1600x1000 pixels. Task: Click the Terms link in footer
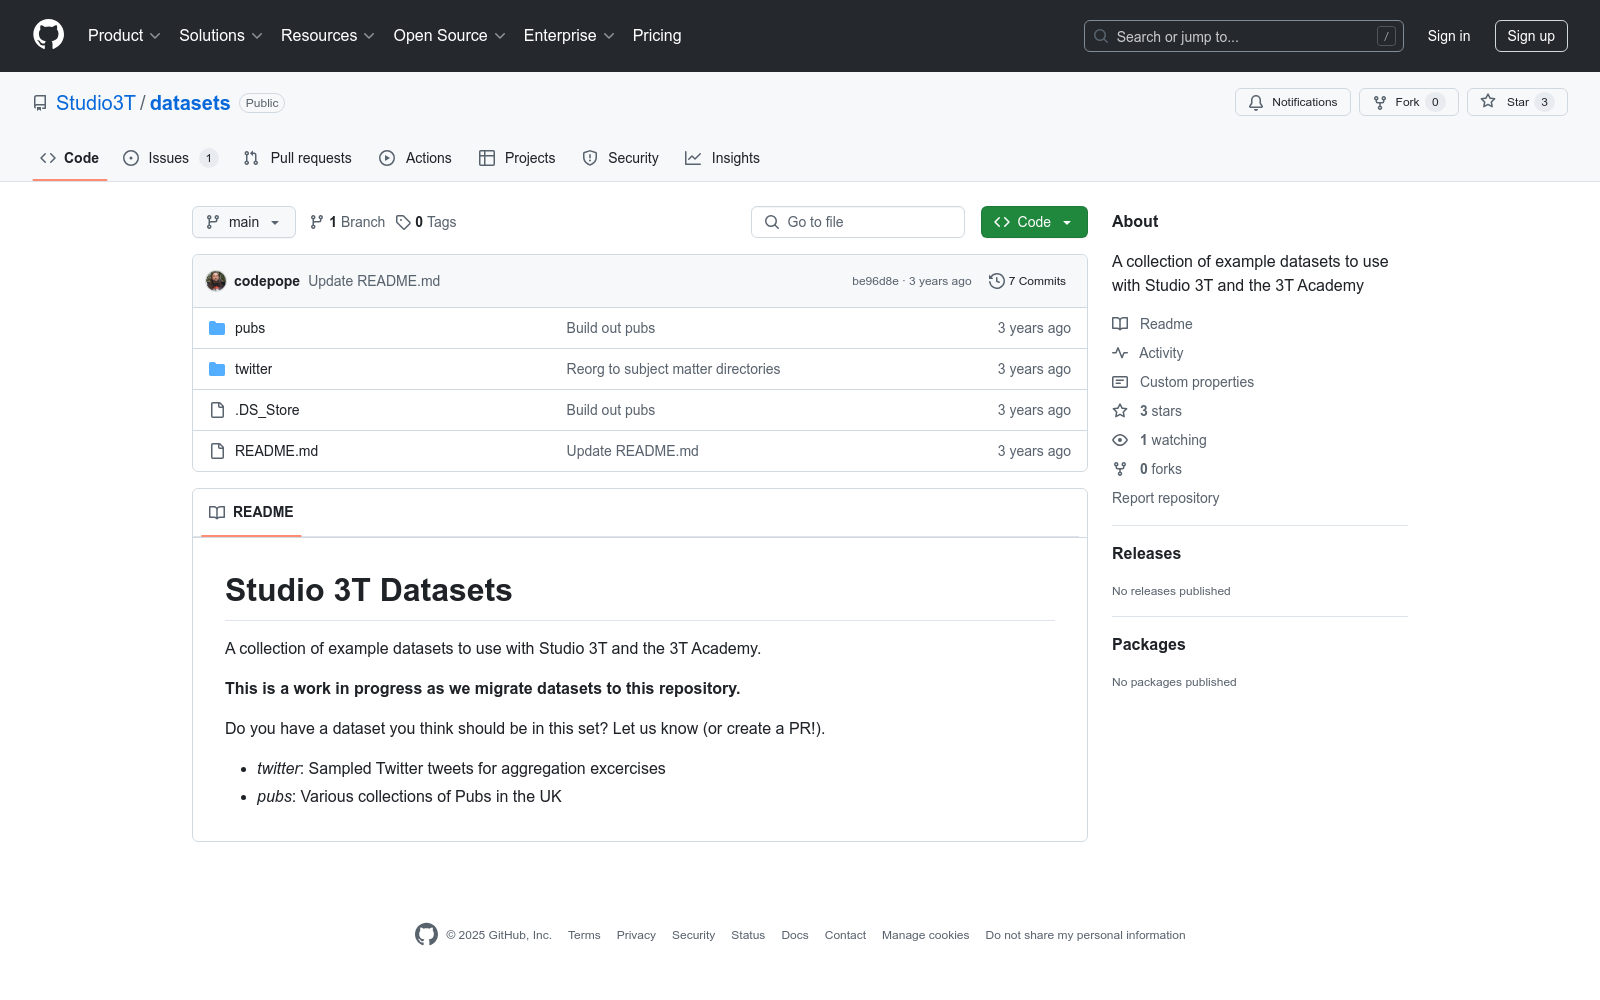point(584,935)
